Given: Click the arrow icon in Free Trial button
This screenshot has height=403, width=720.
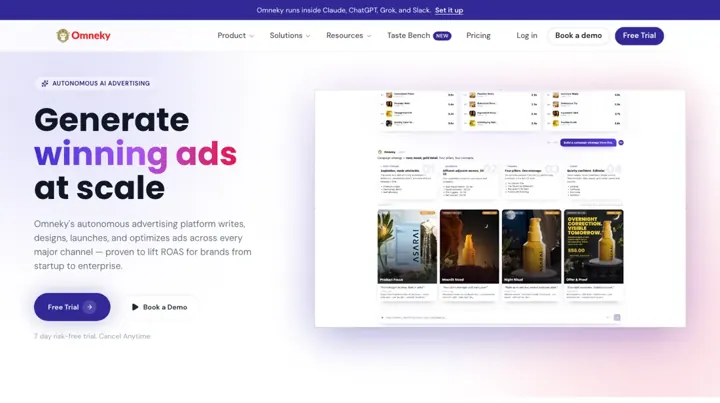Looking at the screenshot, I should point(90,307).
